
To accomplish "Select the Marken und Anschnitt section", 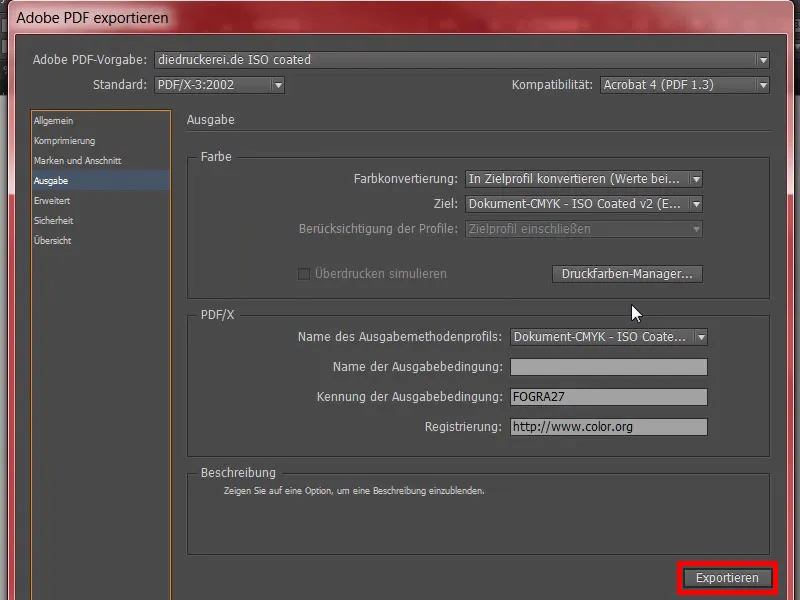I will tap(101, 161).
